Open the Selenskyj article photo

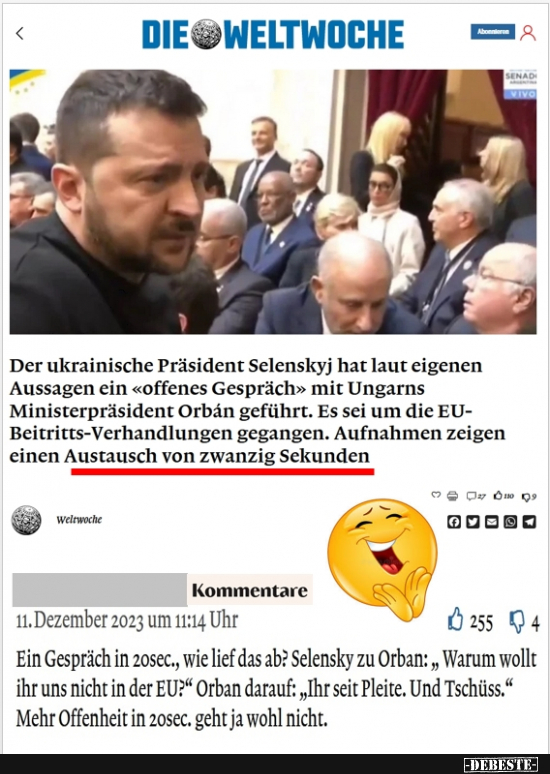coord(273,202)
